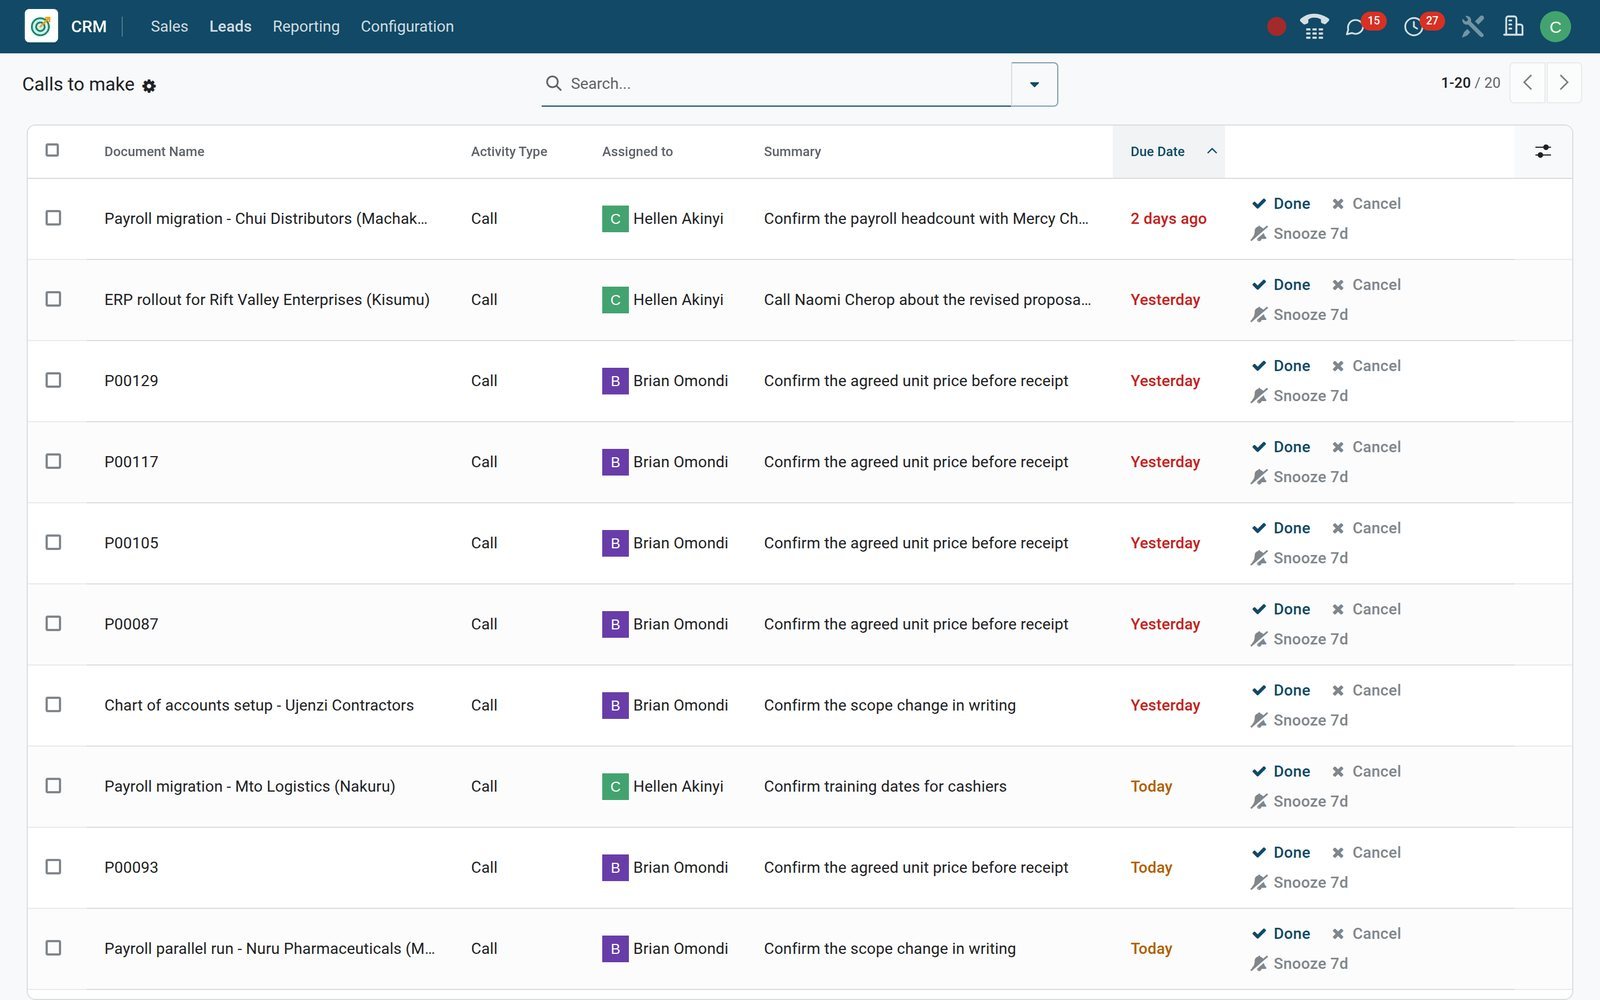Screen dimensions: 1600x1000
Task: Cancel the ERP rollout Rift Valley call
Action: tap(1366, 285)
